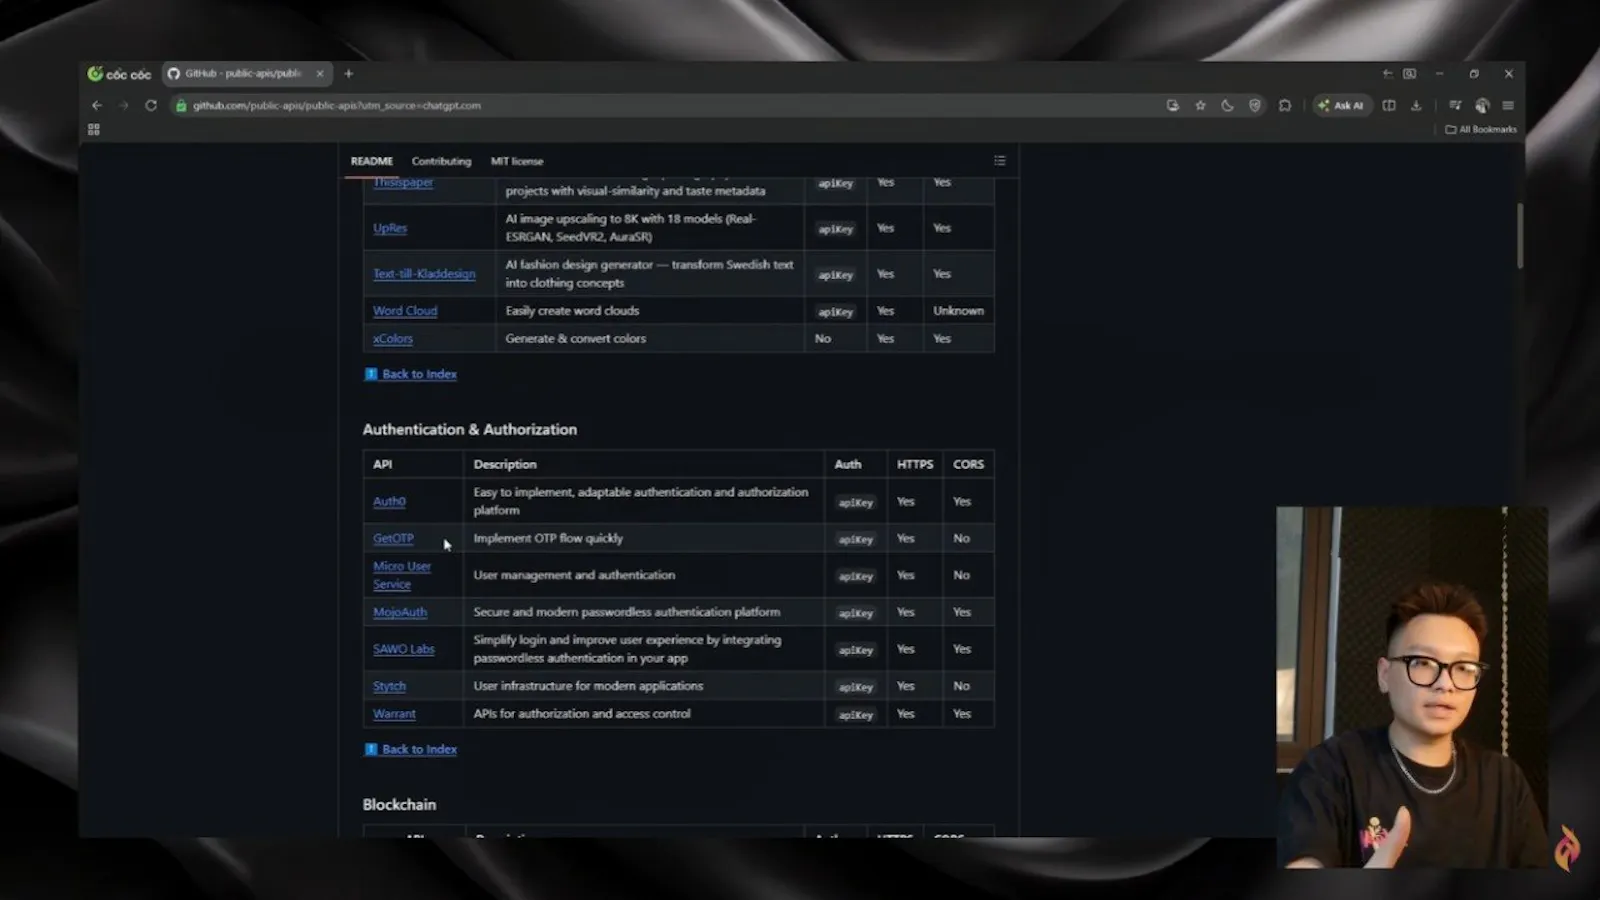Open the downloads icon

pyautogui.click(x=1416, y=105)
